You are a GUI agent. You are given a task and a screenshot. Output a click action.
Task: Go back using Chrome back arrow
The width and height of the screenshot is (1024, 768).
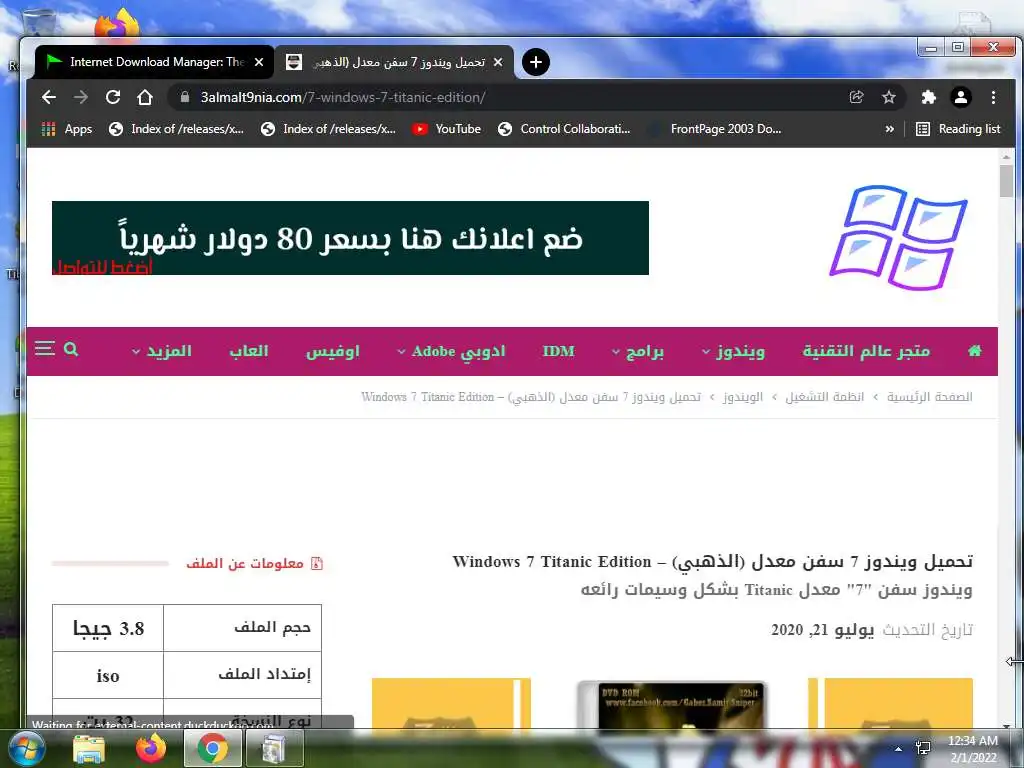(49, 97)
